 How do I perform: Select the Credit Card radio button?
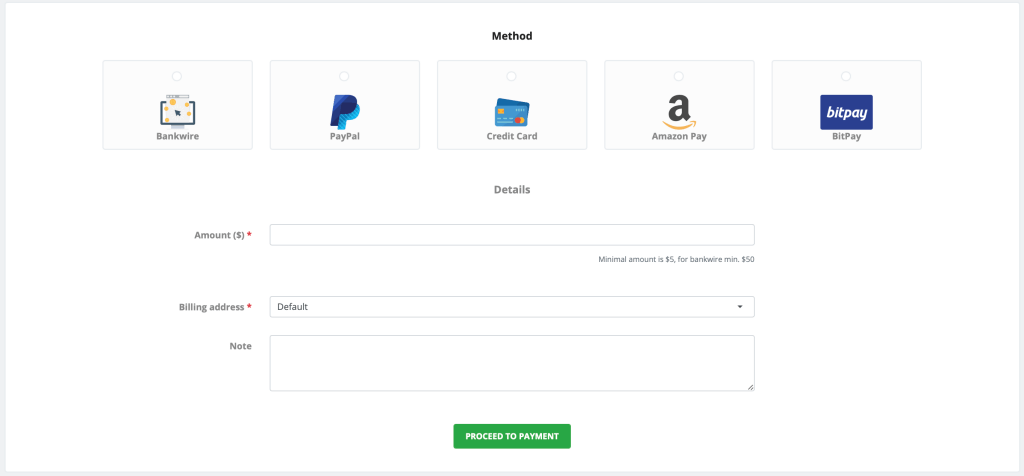coord(511,76)
